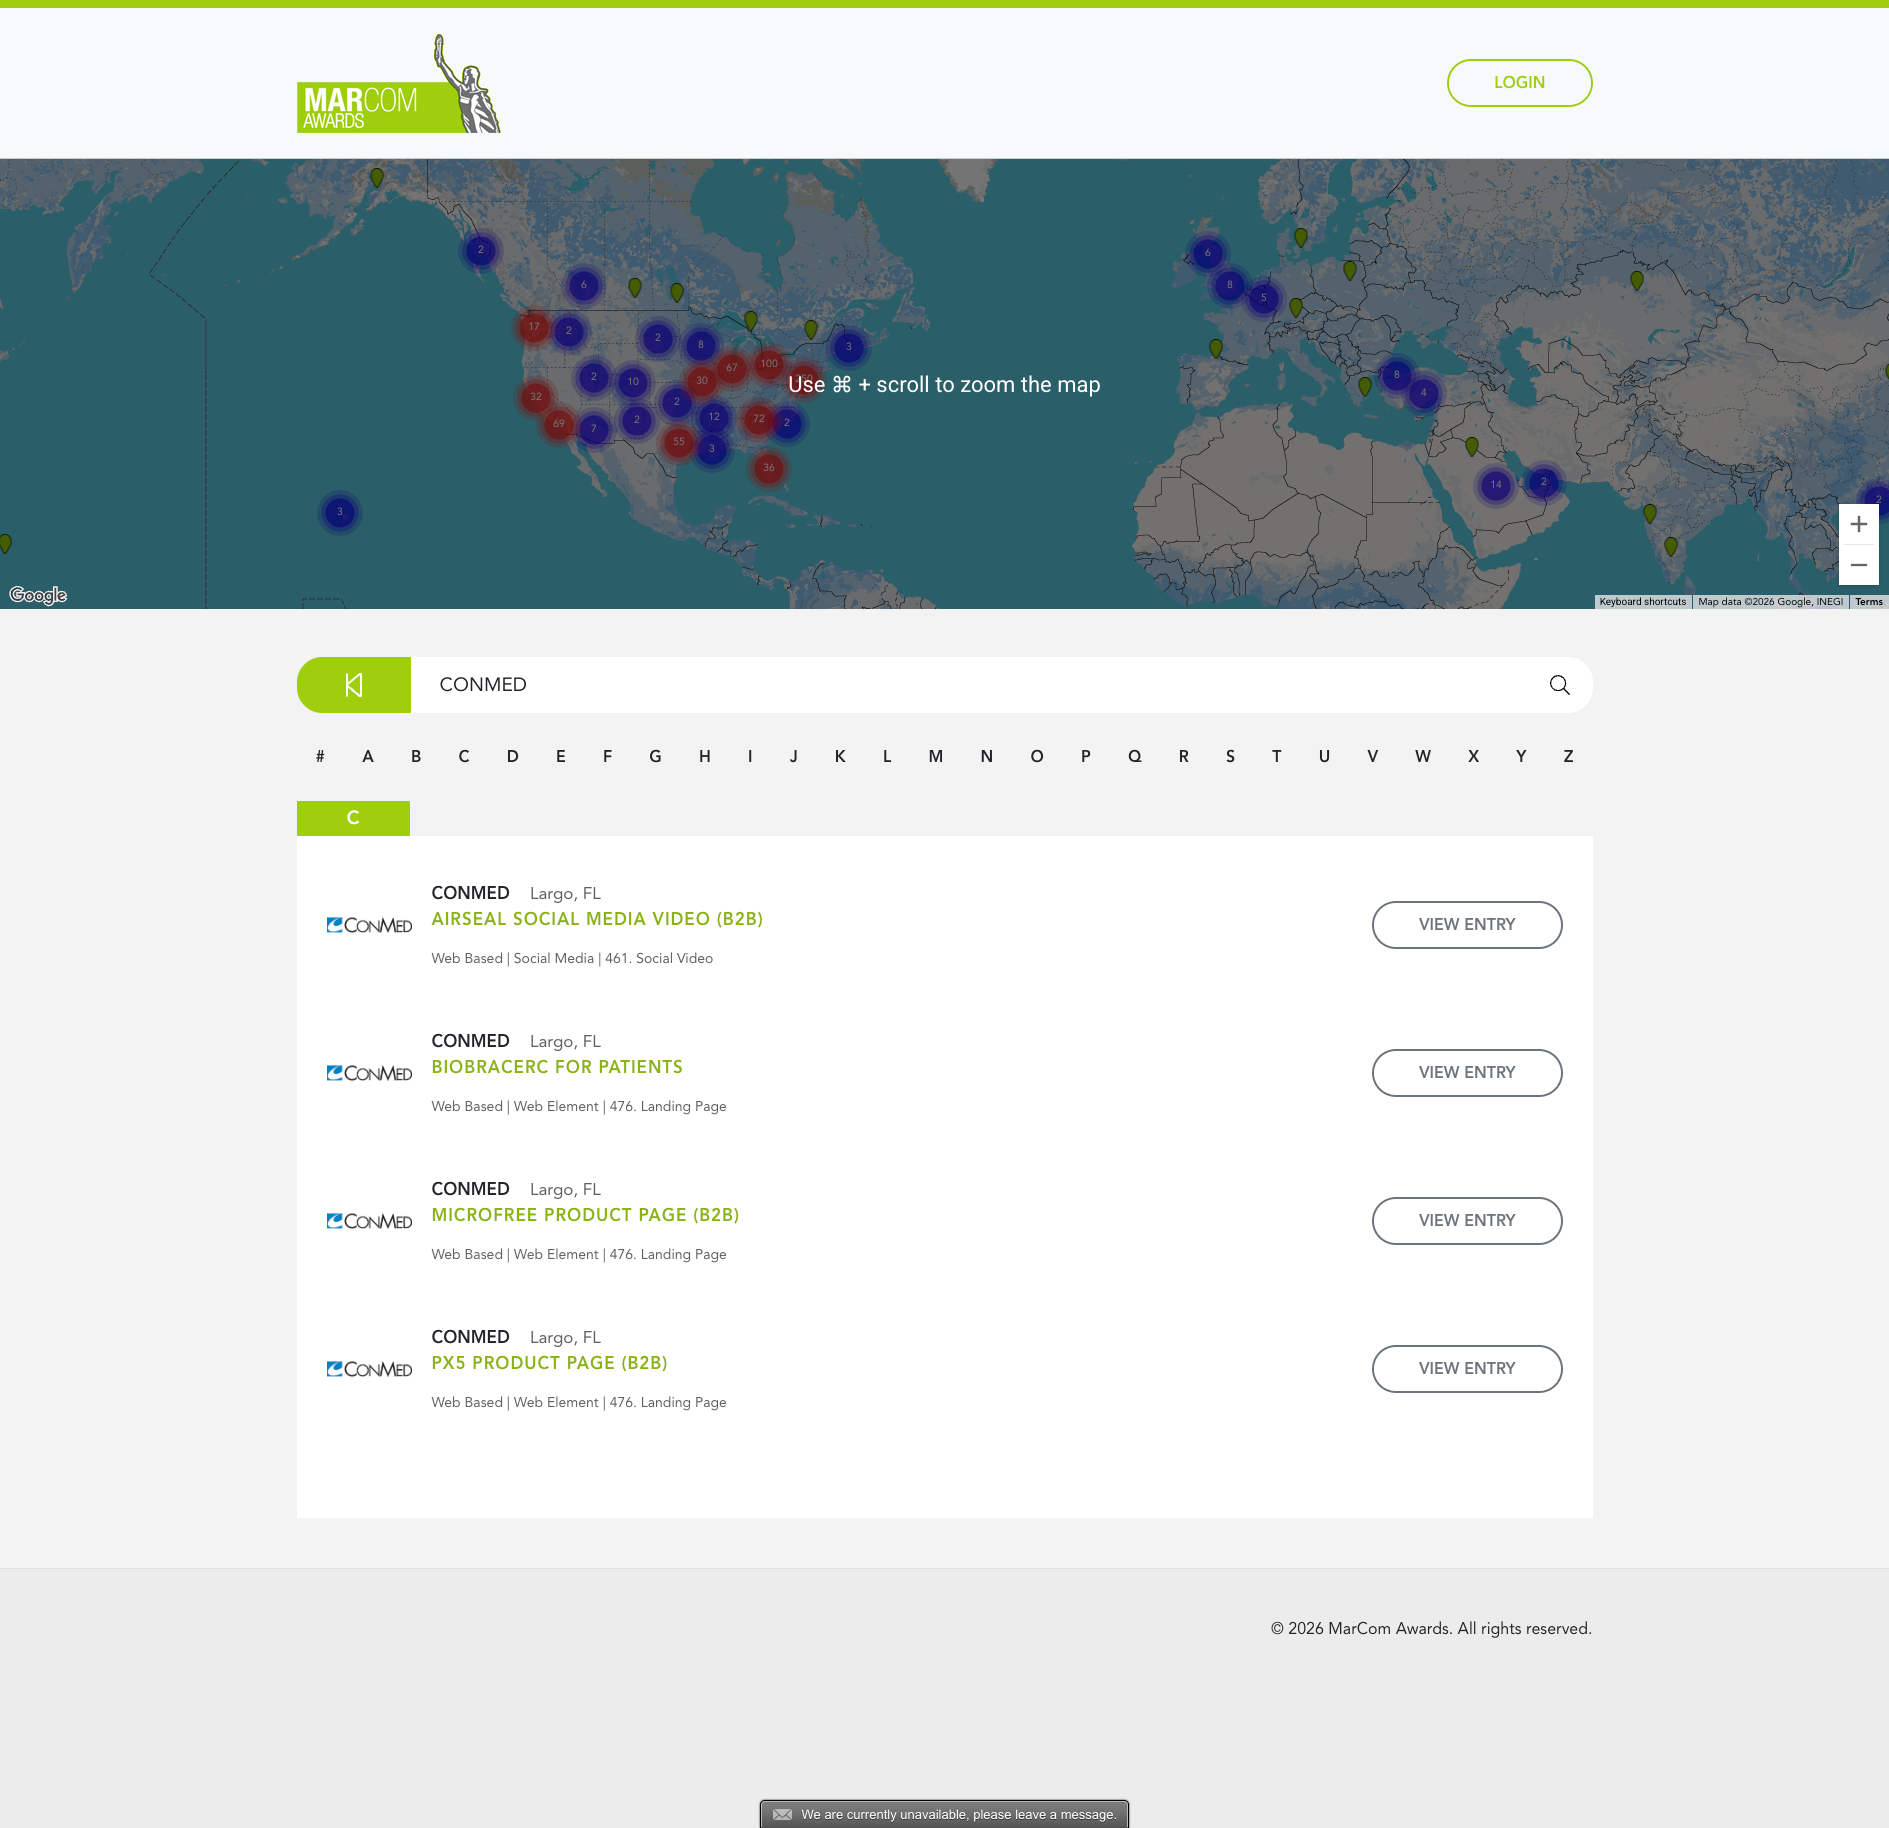Click ConMed logo beside BioBraceRC entry
The width and height of the screenshot is (1889, 1828).
click(x=369, y=1073)
